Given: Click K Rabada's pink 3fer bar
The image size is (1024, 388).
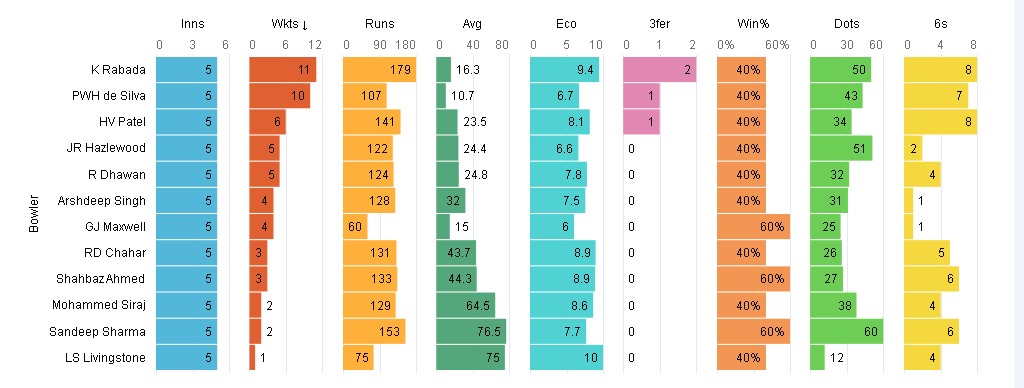Looking at the screenshot, I should pos(660,70).
